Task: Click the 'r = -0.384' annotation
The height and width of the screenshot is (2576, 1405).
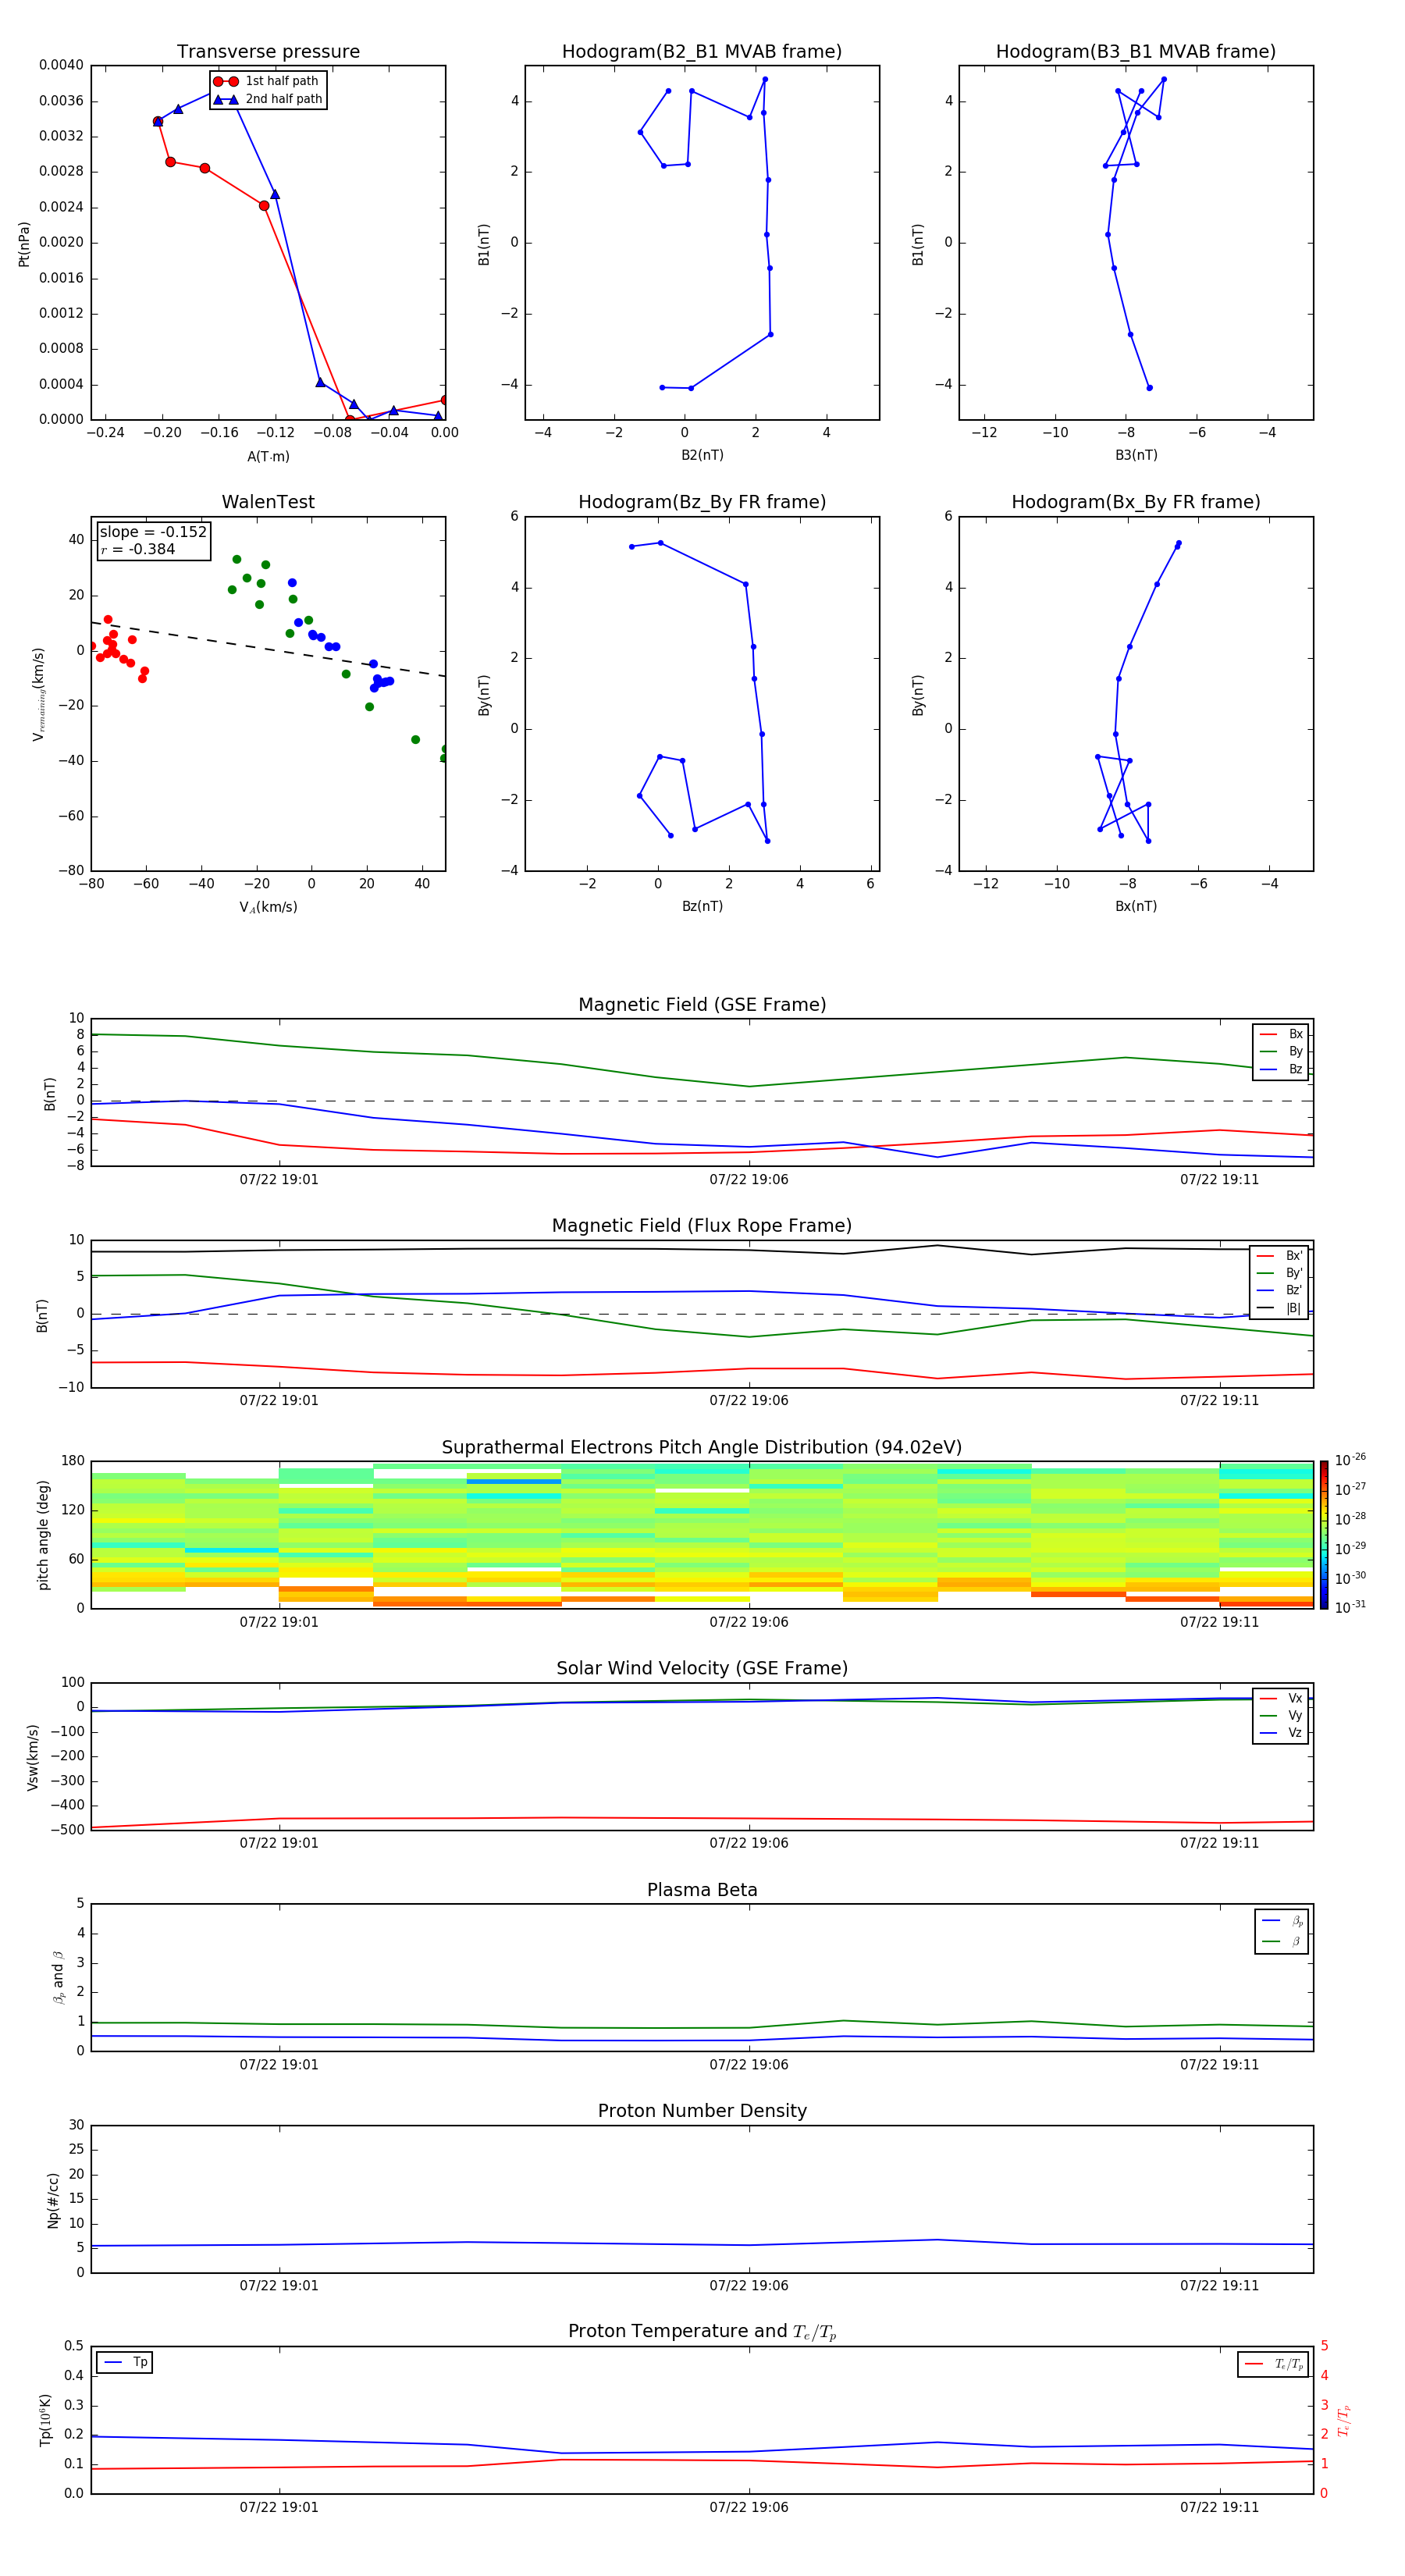Action: [138, 549]
